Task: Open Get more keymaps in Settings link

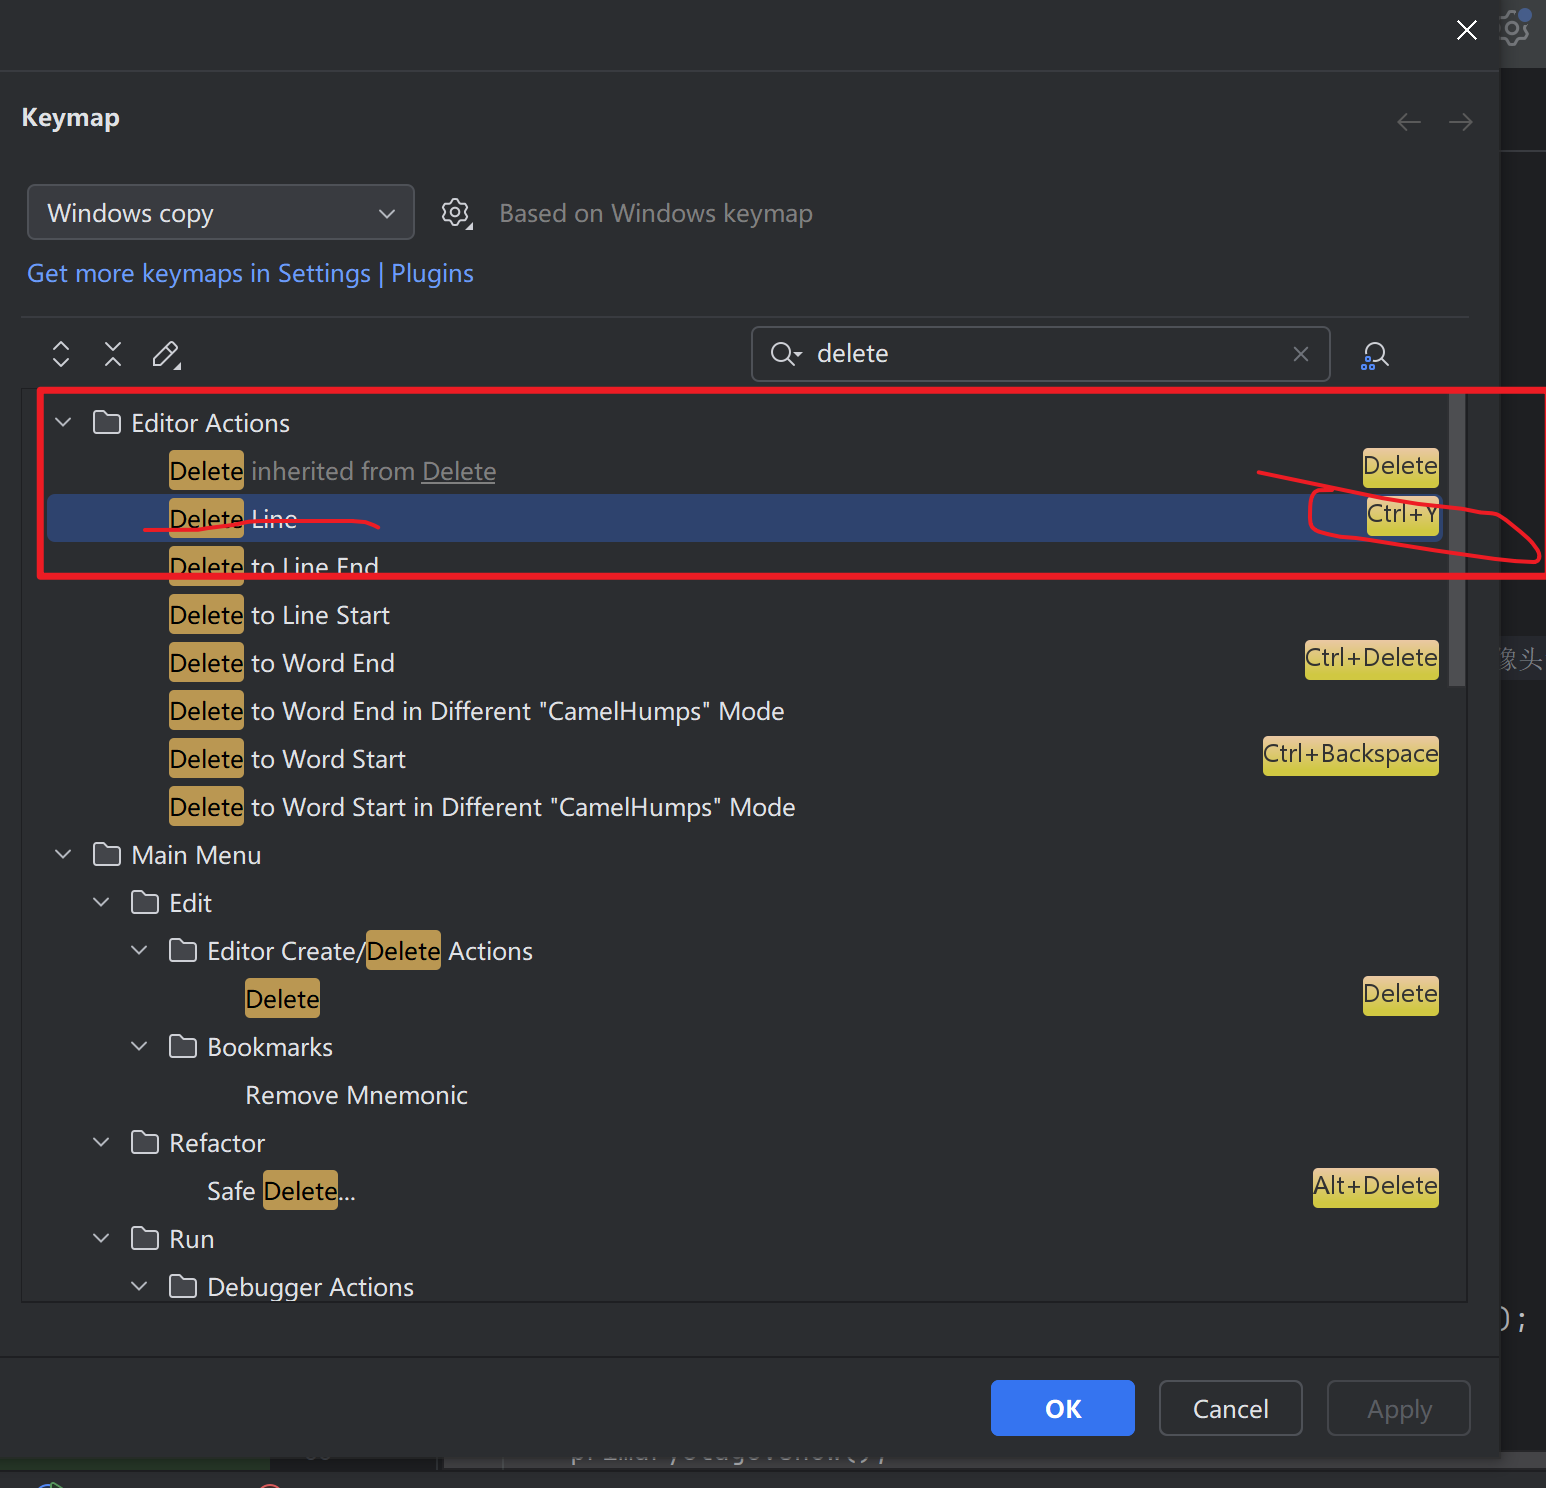Action: [x=250, y=273]
